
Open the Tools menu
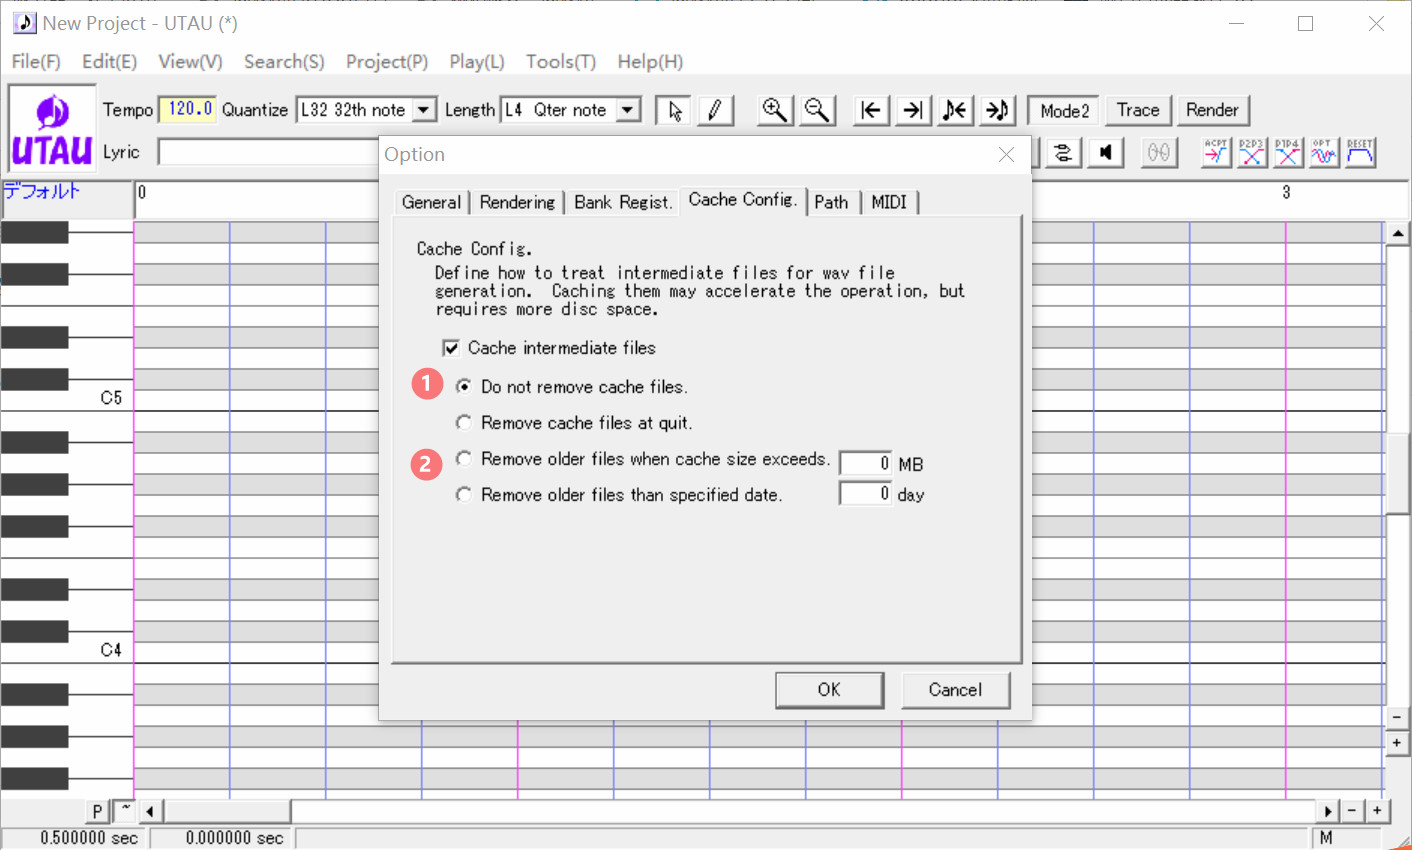(560, 62)
